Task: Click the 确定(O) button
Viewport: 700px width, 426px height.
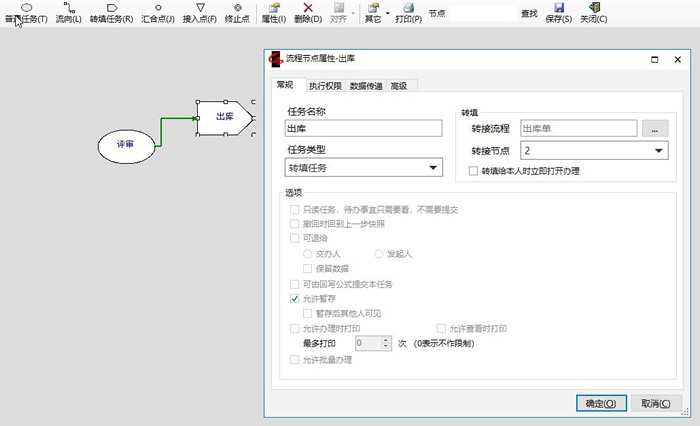Action: click(600, 402)
